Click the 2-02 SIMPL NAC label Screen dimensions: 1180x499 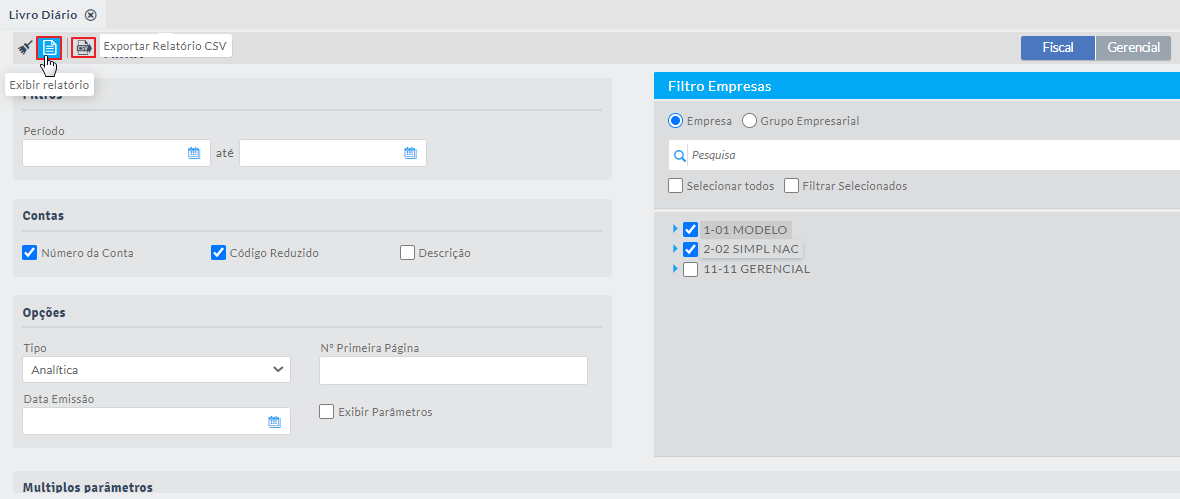click(751, 249)
